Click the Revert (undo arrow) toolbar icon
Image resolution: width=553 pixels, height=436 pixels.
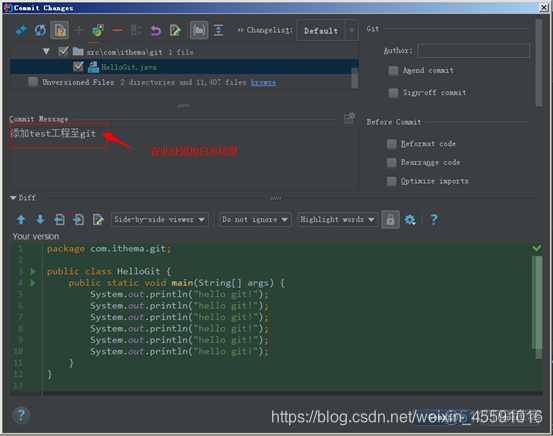[156, 31]
